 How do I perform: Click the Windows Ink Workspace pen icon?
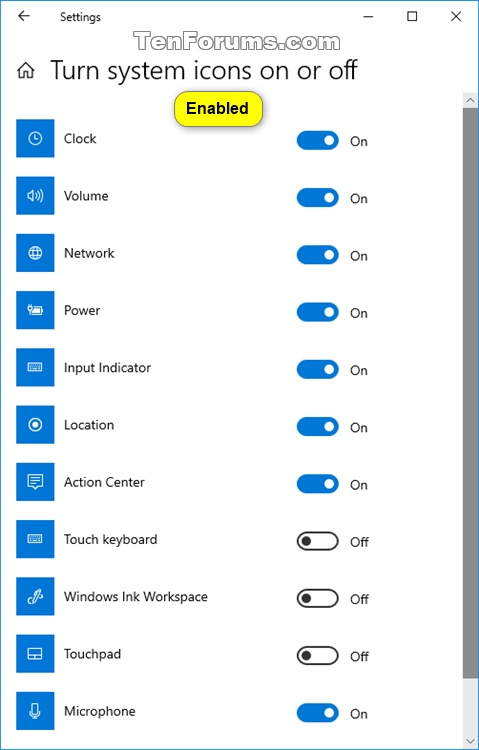pyautogui.click(x=35, y=596)
